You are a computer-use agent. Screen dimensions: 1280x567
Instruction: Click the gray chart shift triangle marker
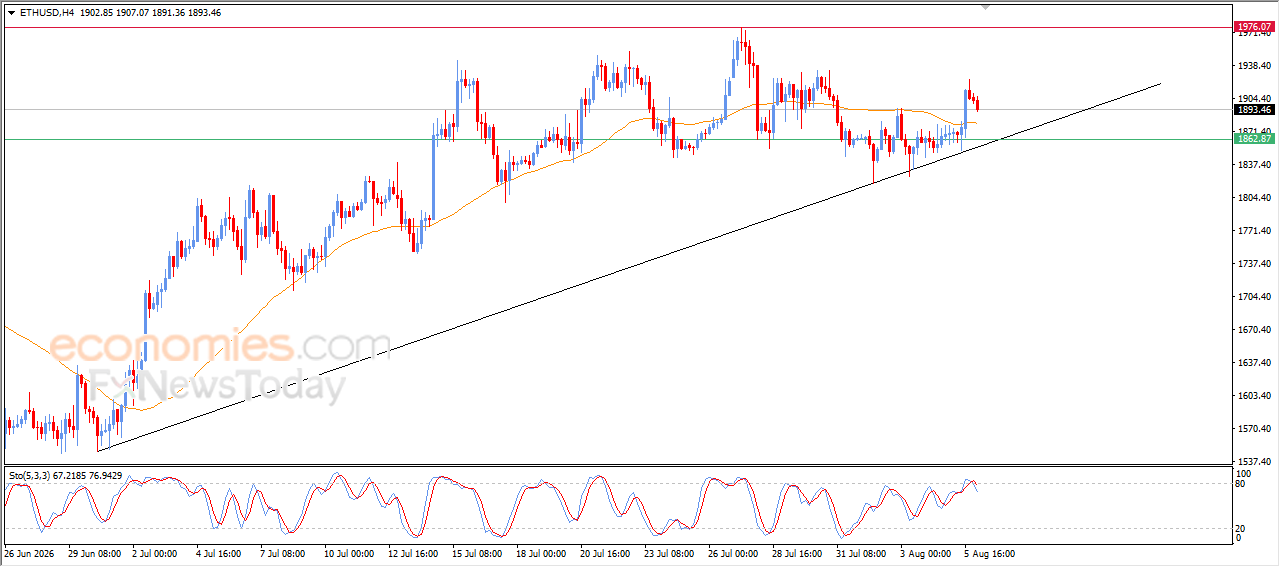(x=987, y=7)
